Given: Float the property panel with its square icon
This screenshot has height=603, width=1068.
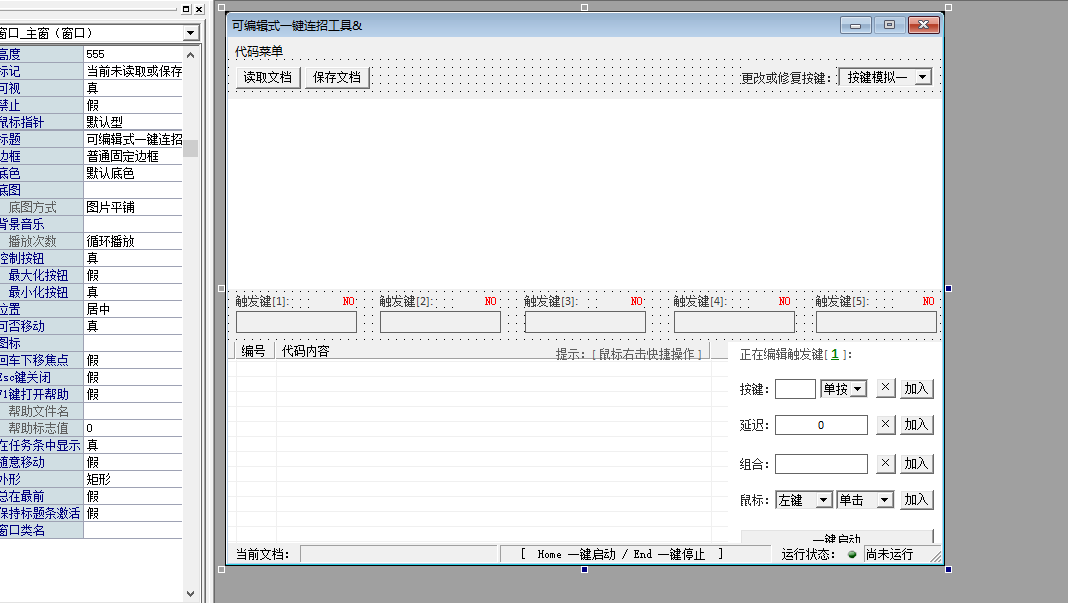Looking at the screenshot, I should point(186,9).
